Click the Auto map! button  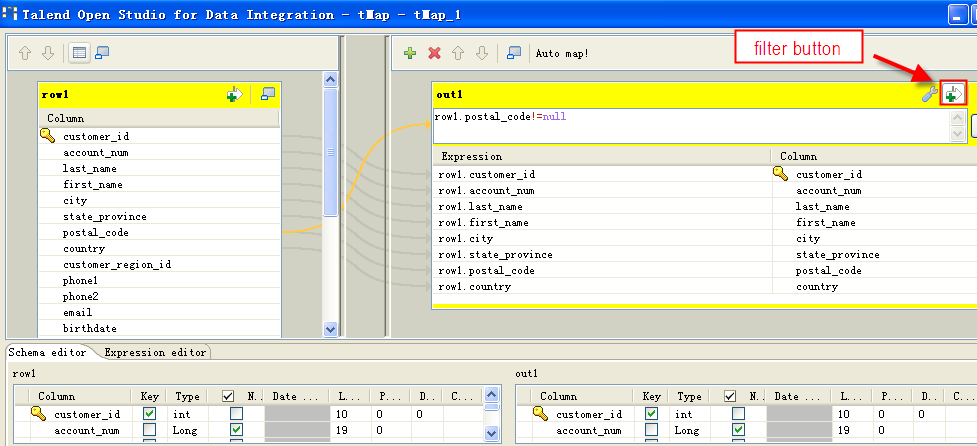(x=562, y=53)
